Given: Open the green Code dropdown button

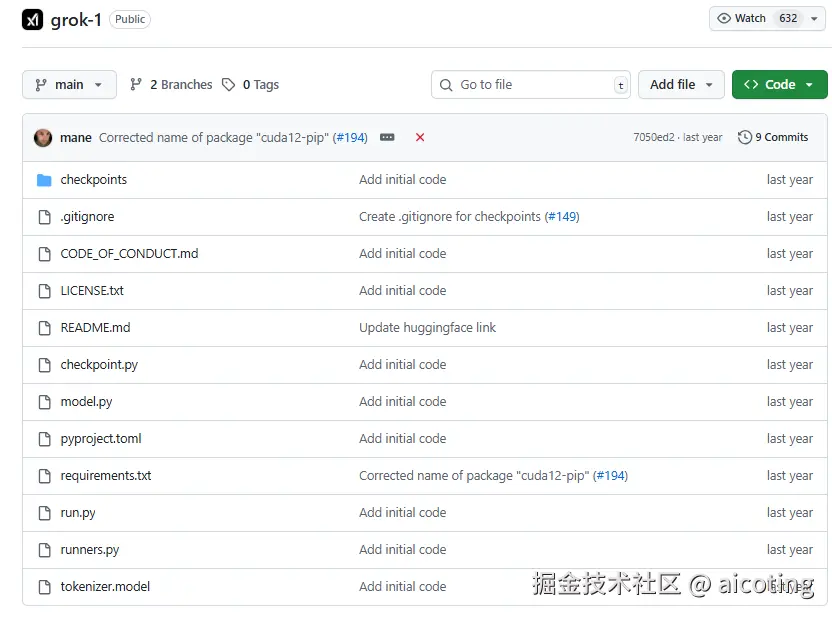Looking at the screenshot, I should click(x=779, y=85).
